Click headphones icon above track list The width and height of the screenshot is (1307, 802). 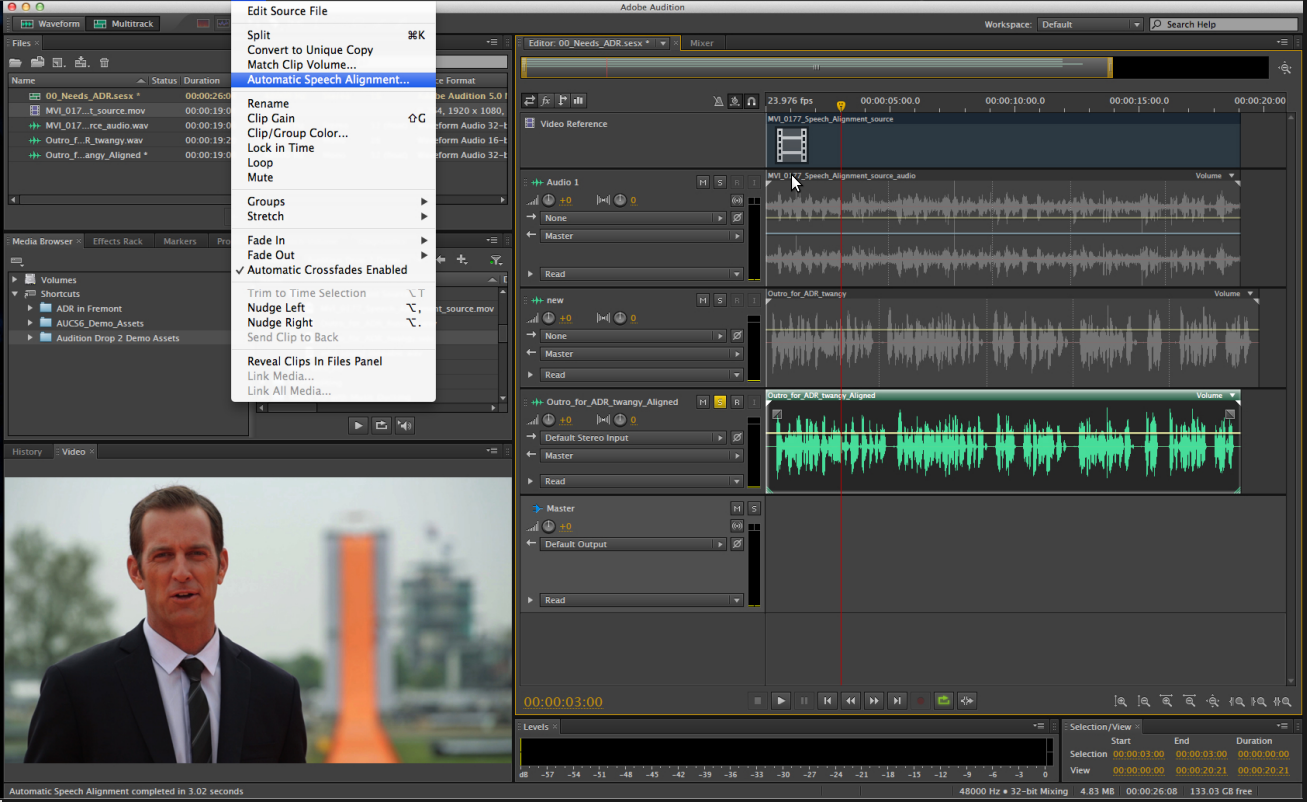tap(751, 101)
